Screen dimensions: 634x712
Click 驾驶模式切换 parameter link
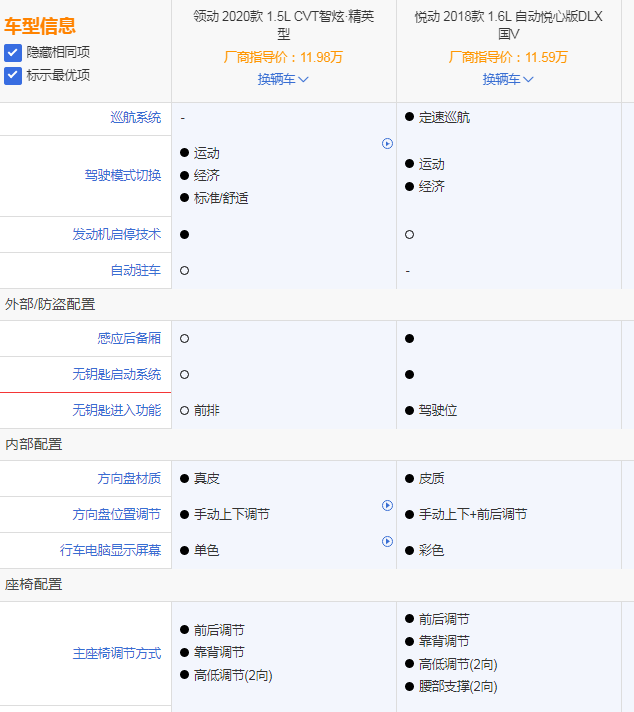122,176
